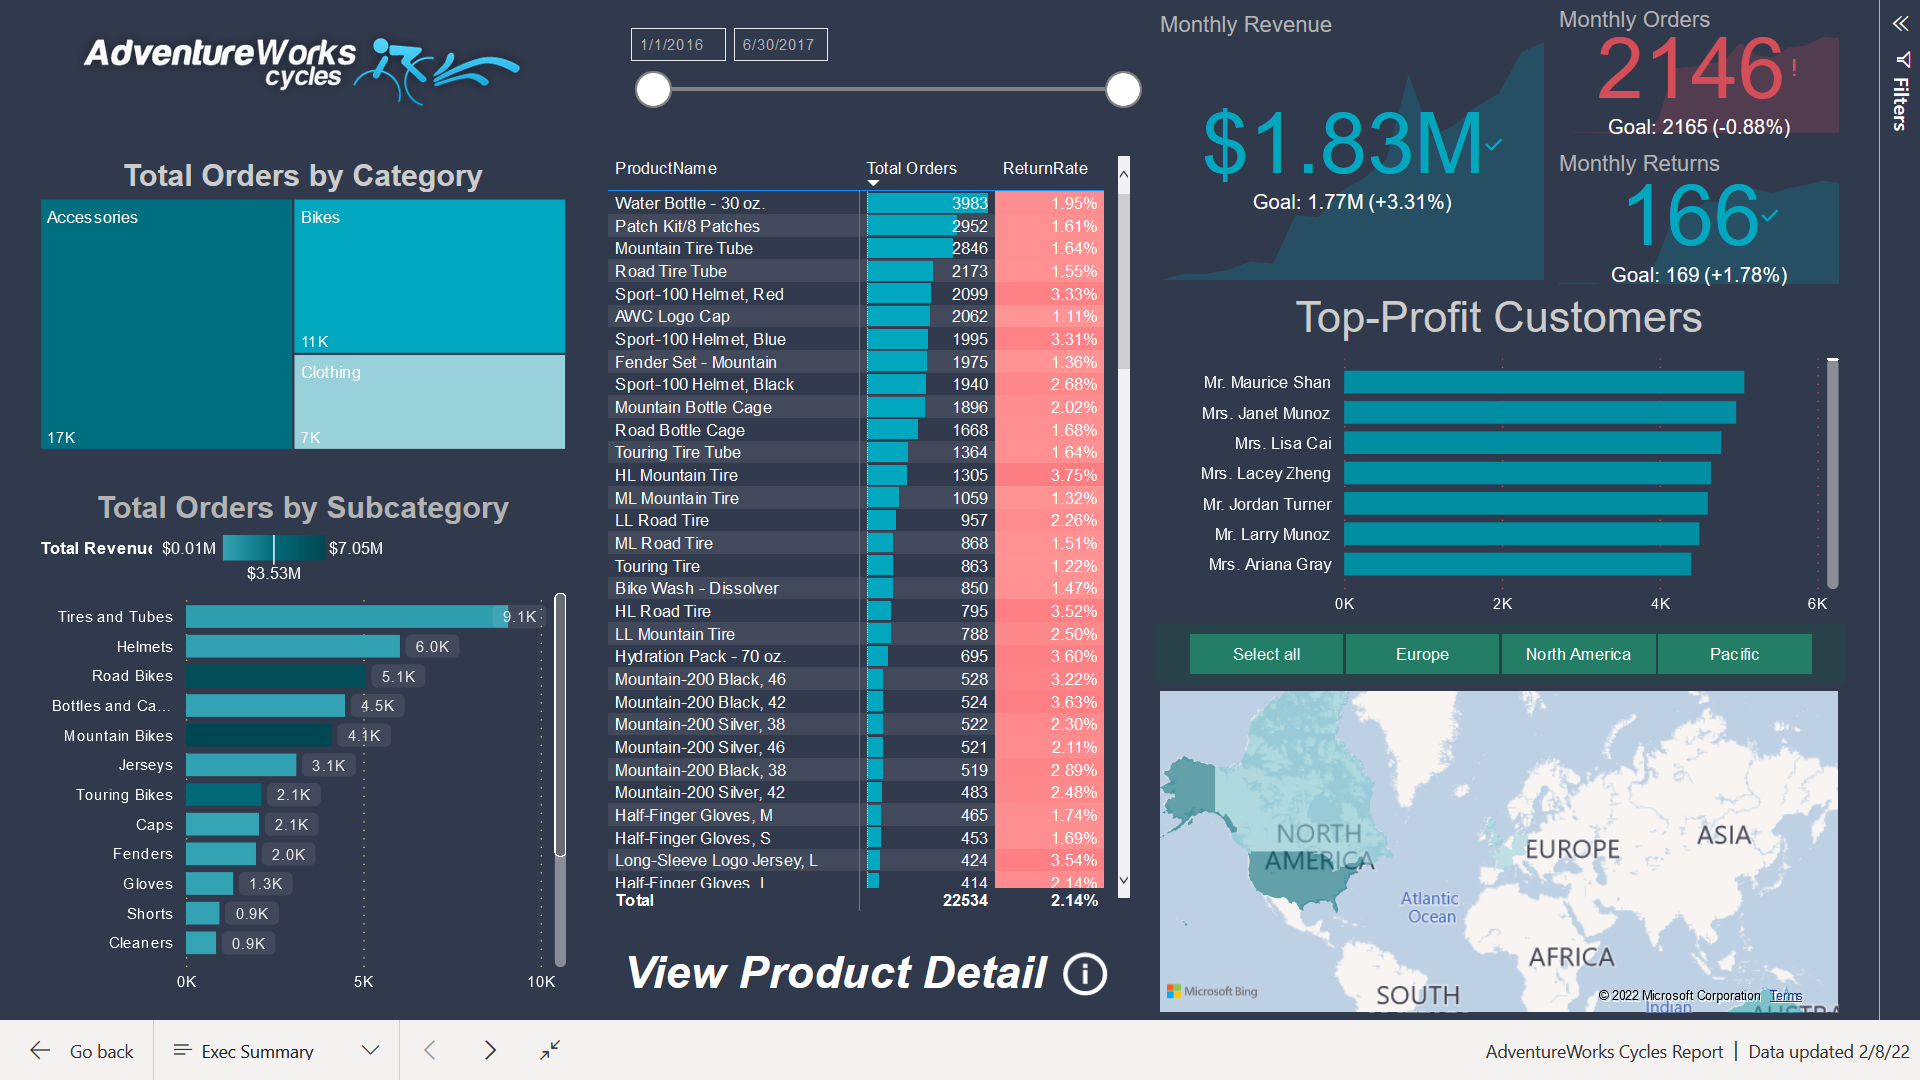Click the previous page arrow in bottom bar
Image resolution: width=1920 pixels, height=1080 pixels.
pos(429,1050)
